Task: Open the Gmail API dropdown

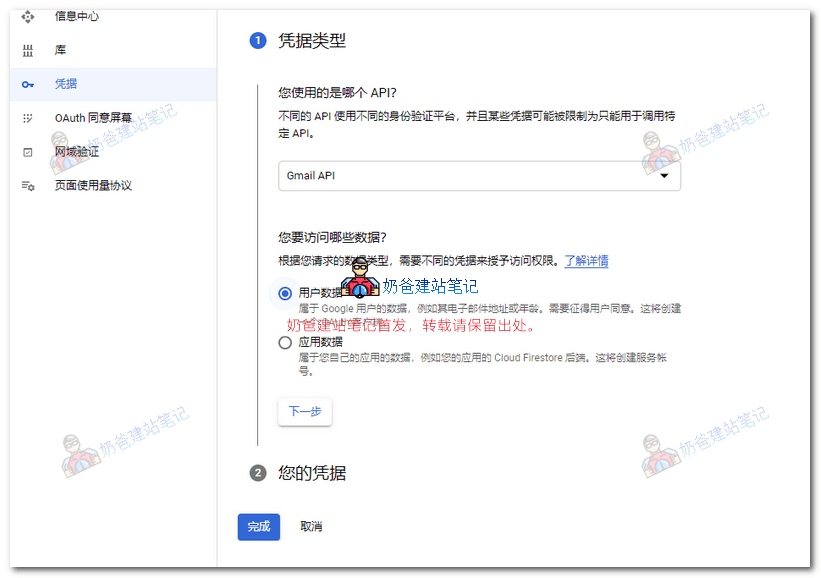Action: coord(478,174)
